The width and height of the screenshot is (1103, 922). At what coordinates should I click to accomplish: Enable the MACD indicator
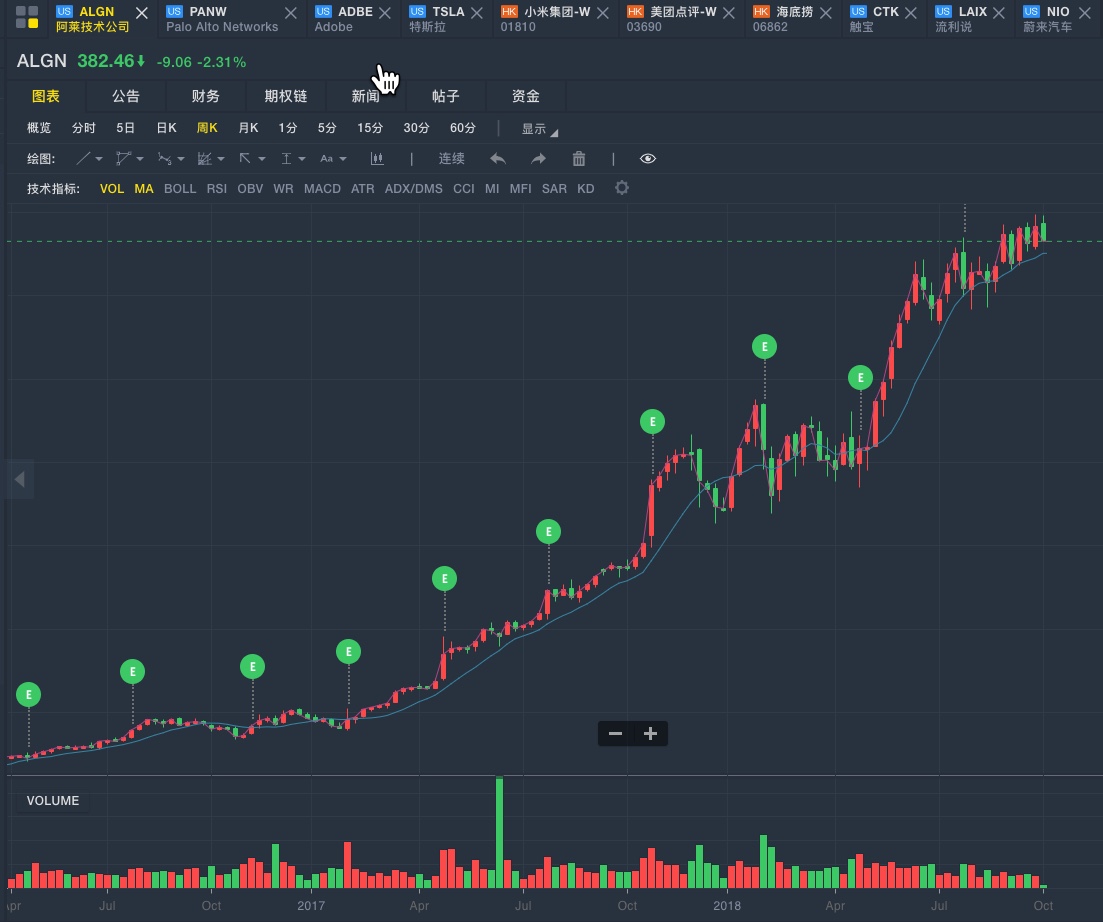tap(322, 189)
